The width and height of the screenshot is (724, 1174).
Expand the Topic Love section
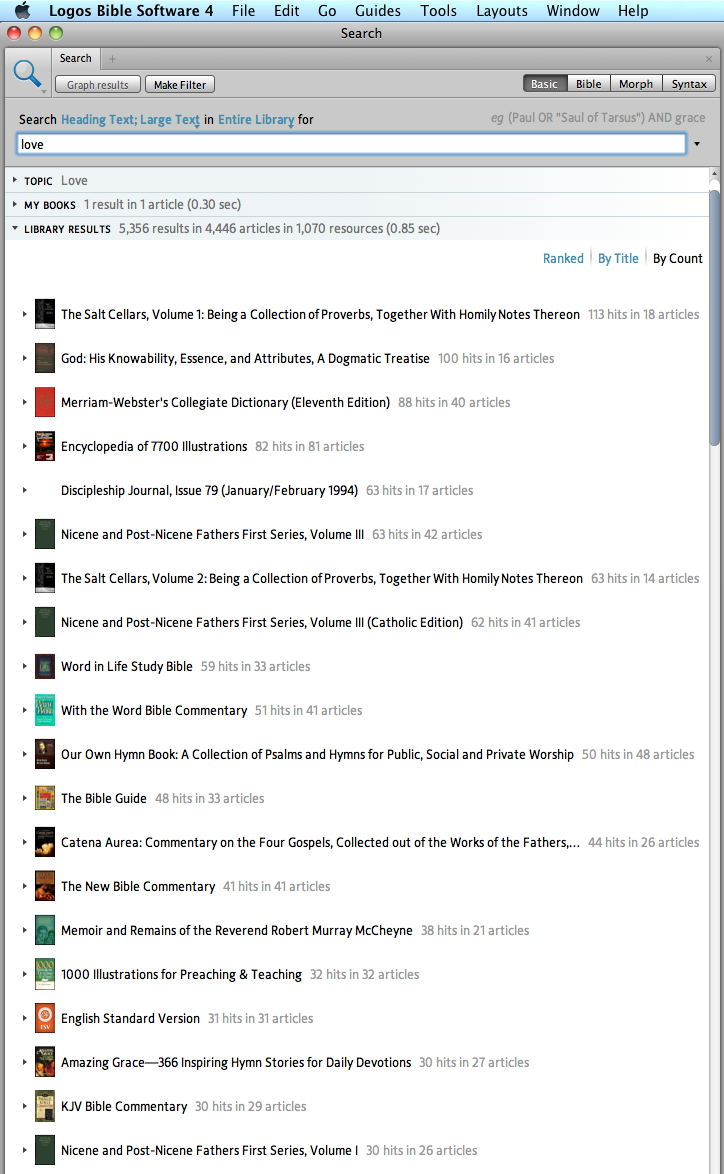pyautogui.click(x=15, y=180)
